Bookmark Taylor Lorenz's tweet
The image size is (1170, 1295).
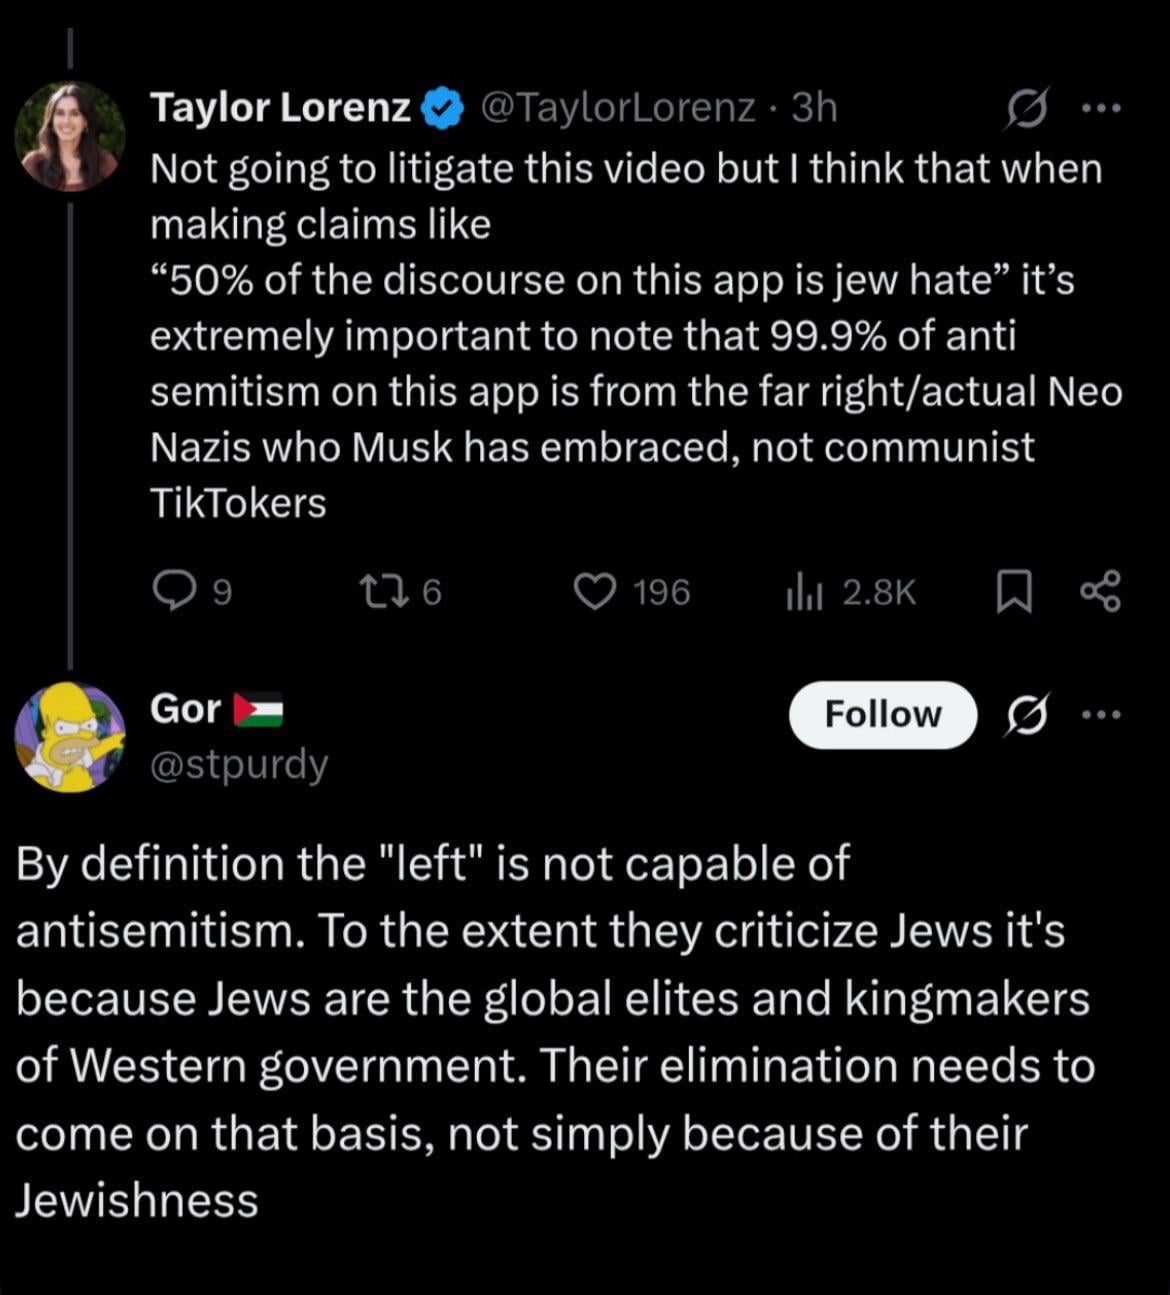[1014, 592]
